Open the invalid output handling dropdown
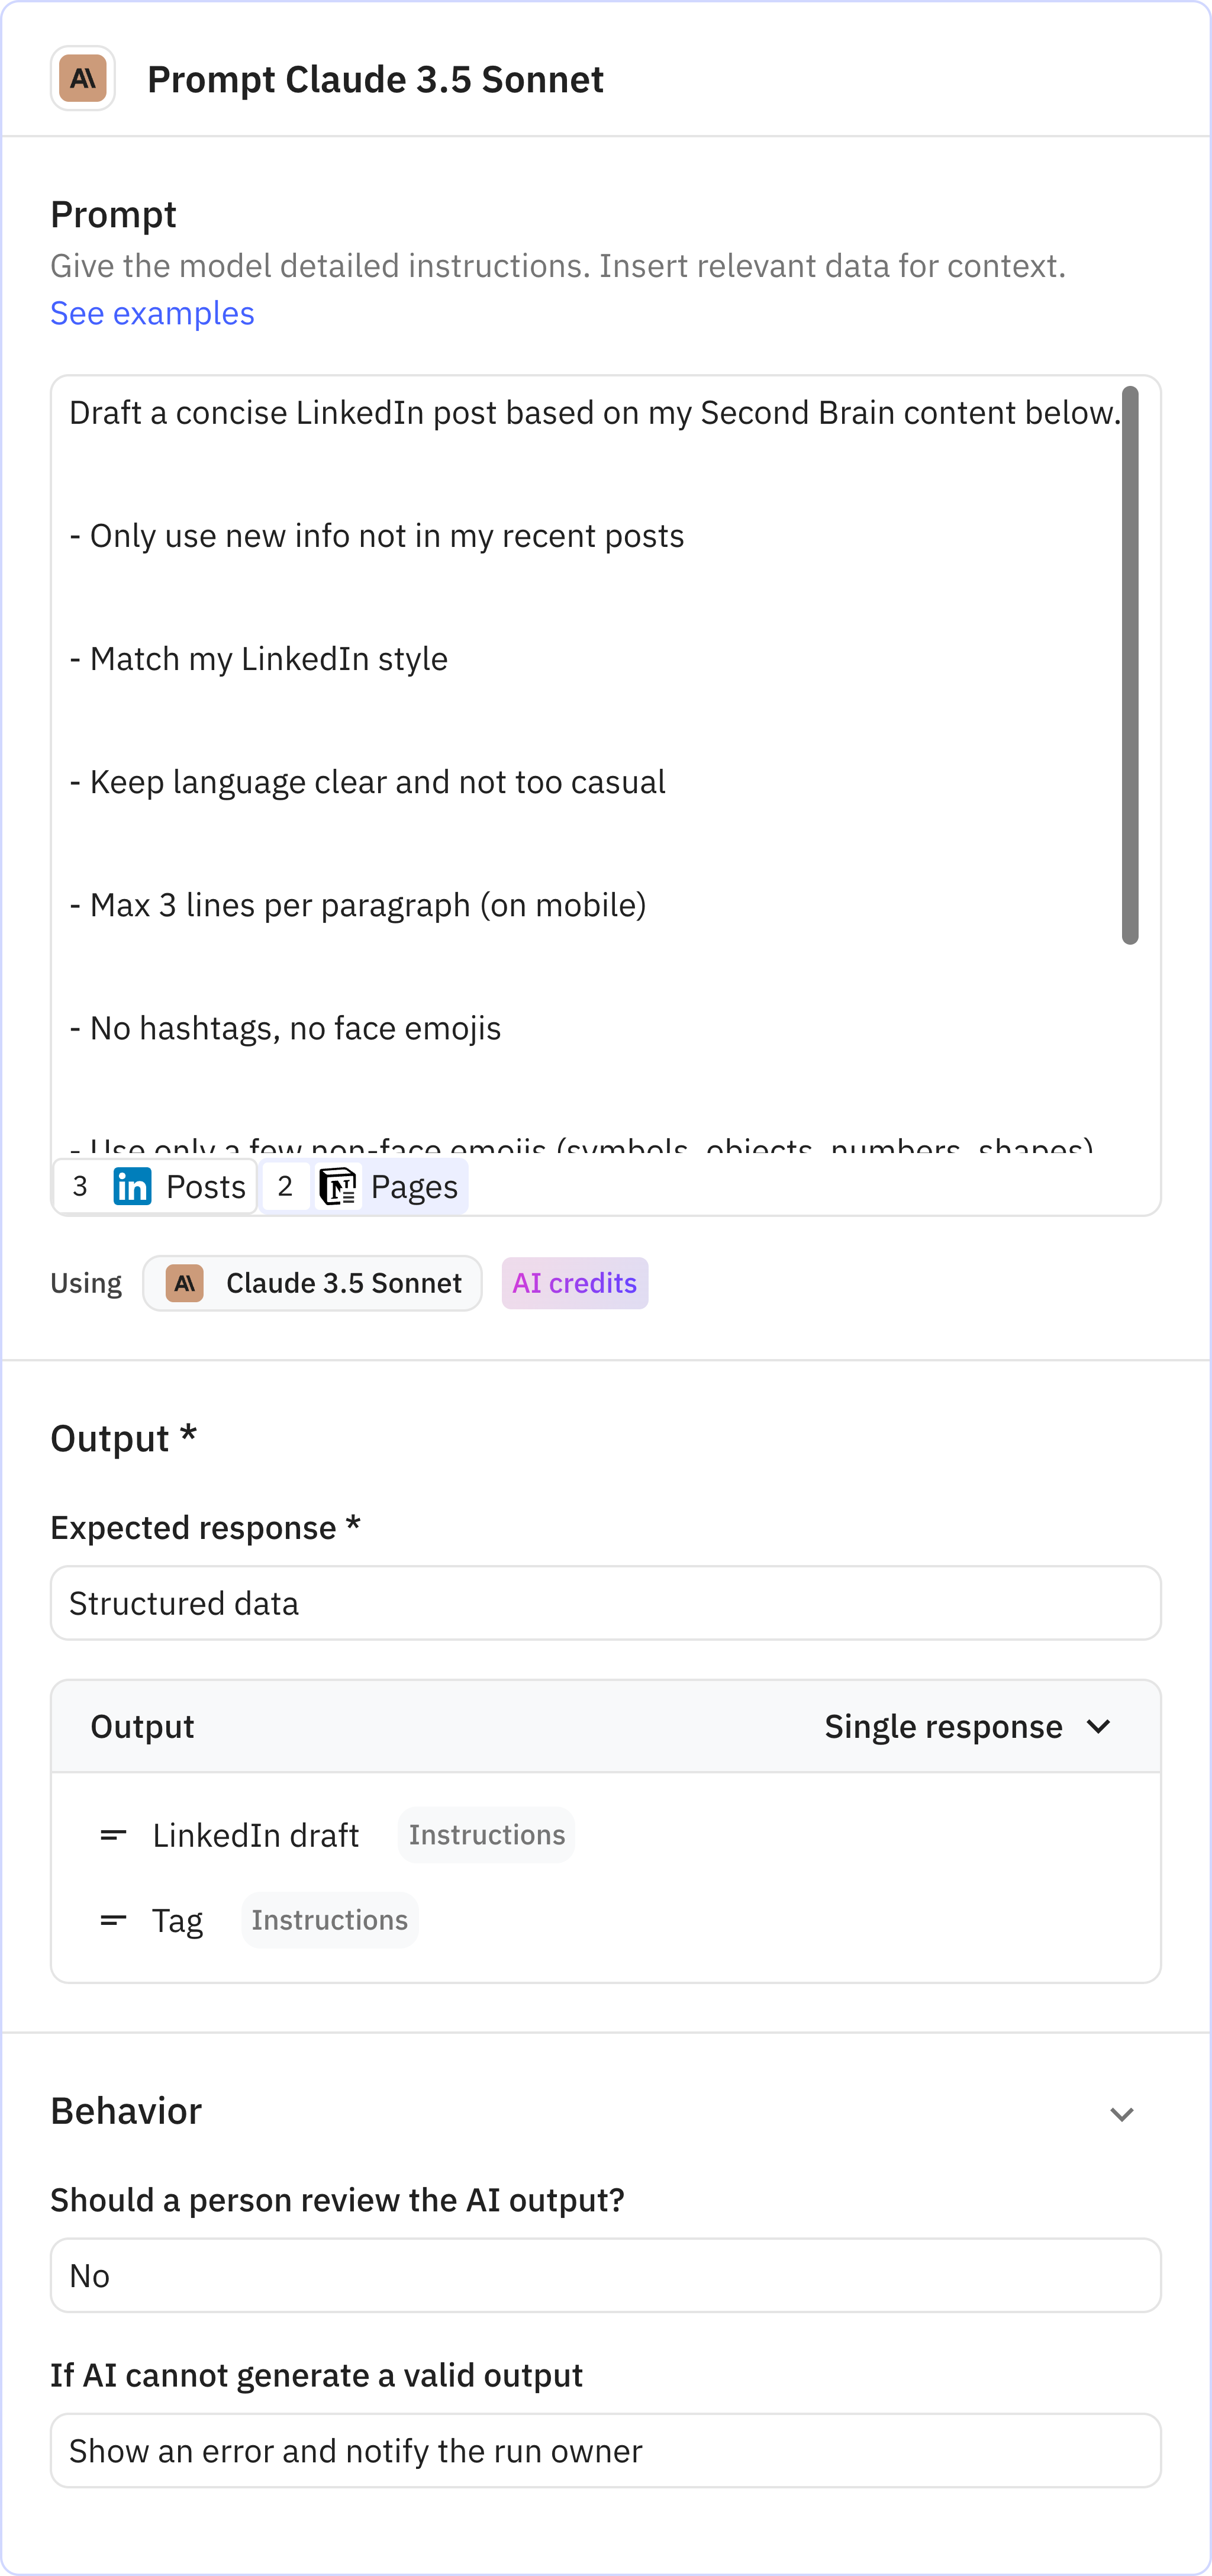Viewport: 1212px width, 2576px height. tap(605, 2451)
